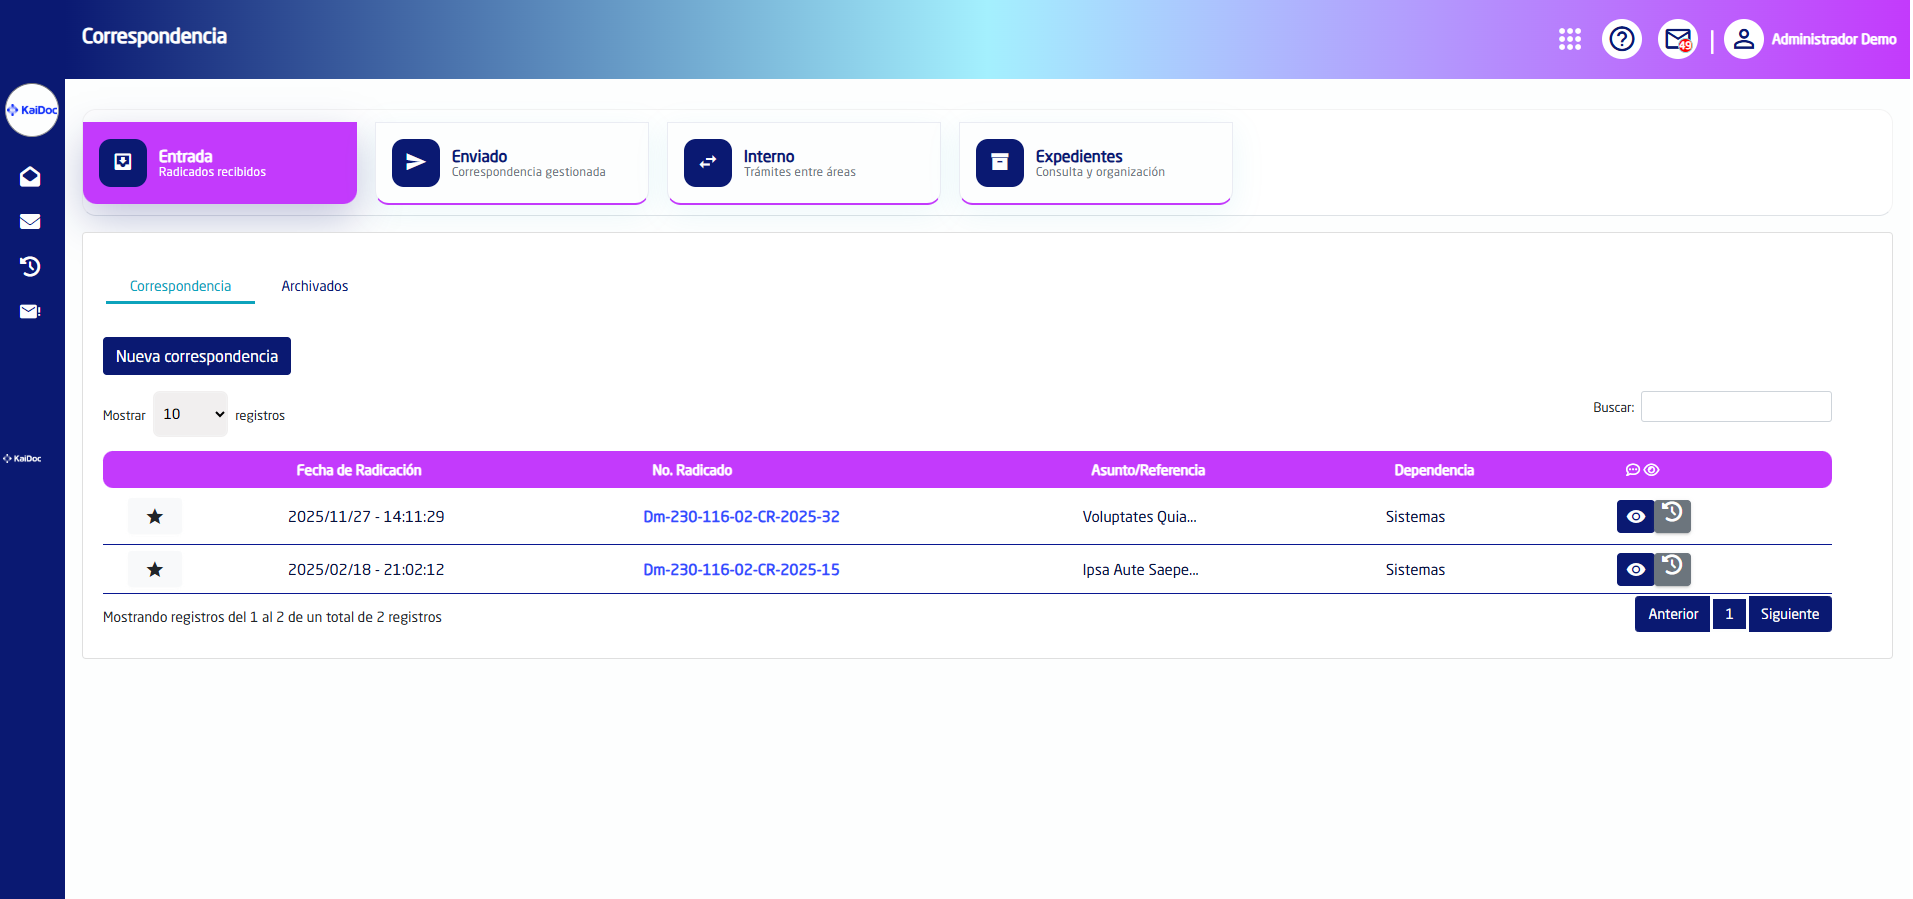Open the envelope icon in sidebar
The image size is (1913, 899).
point(30,222)
